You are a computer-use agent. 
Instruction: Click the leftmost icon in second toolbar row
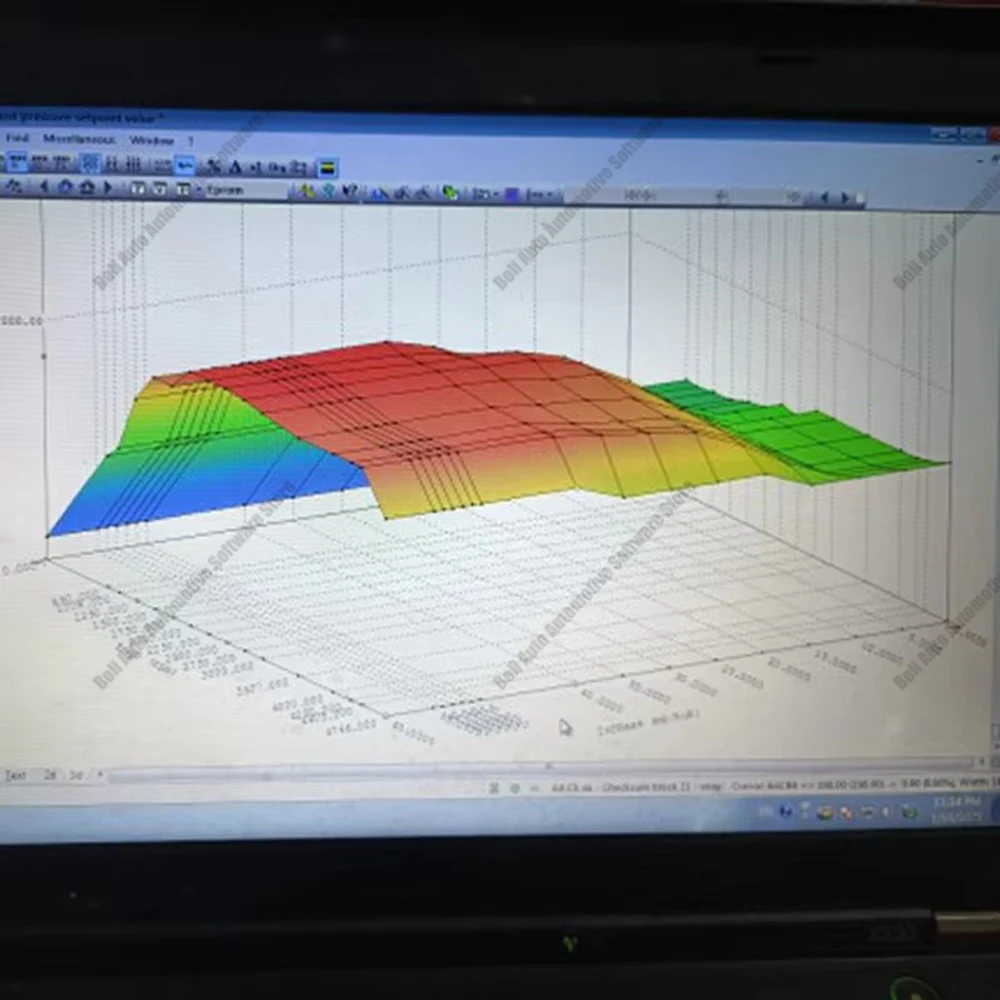click(x=13, y=186)
